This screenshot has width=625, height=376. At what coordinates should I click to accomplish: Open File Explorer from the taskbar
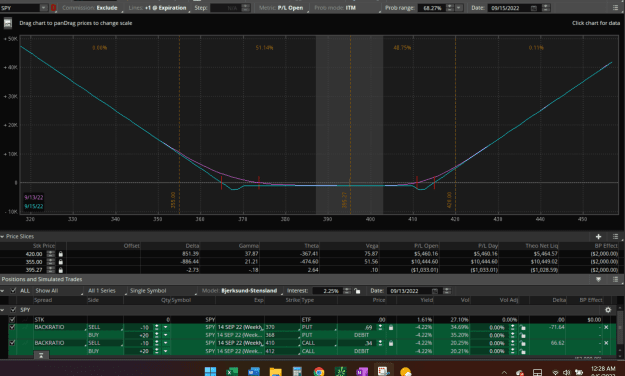[x=275, y=371]
